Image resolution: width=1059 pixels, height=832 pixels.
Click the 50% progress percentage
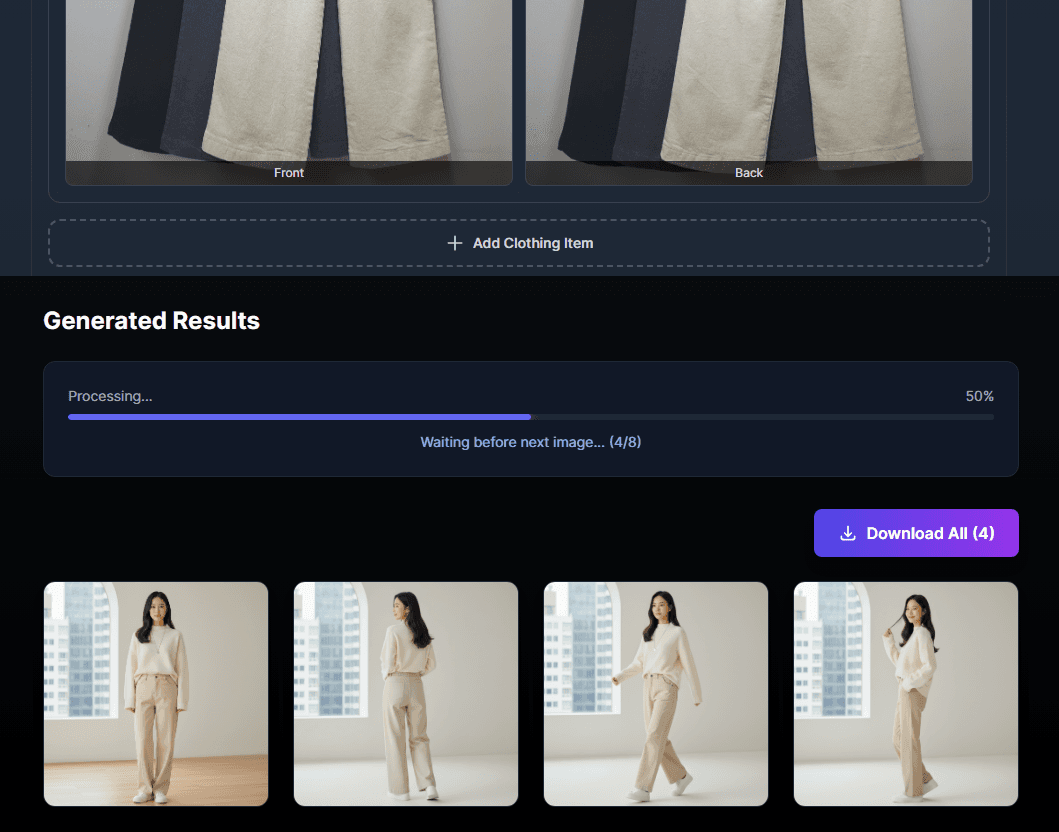tap(979, 396)
